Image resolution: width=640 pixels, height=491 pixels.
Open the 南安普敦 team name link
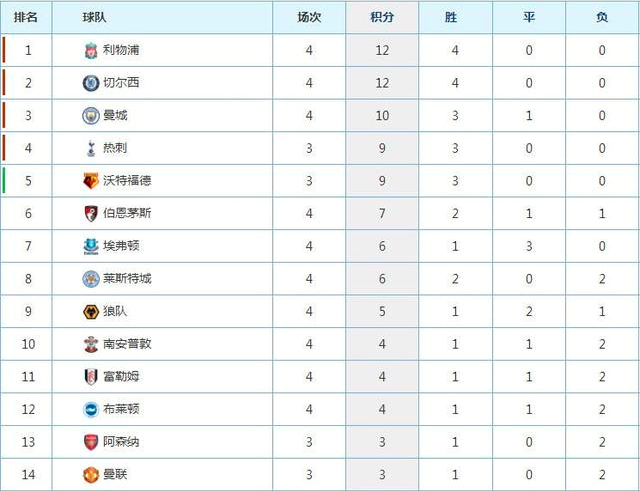coord(127,344)
